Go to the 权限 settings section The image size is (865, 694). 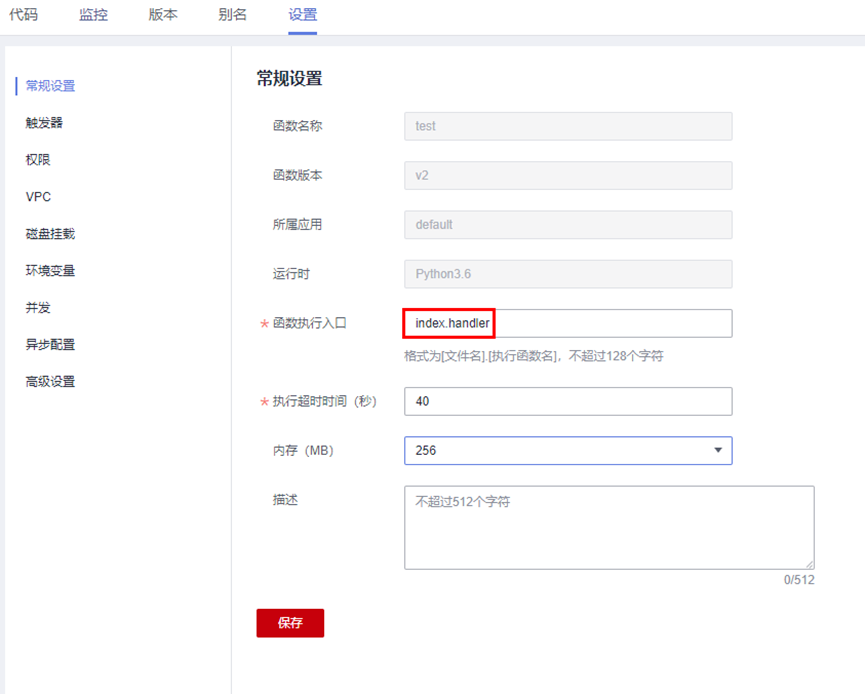click(38, 160)
